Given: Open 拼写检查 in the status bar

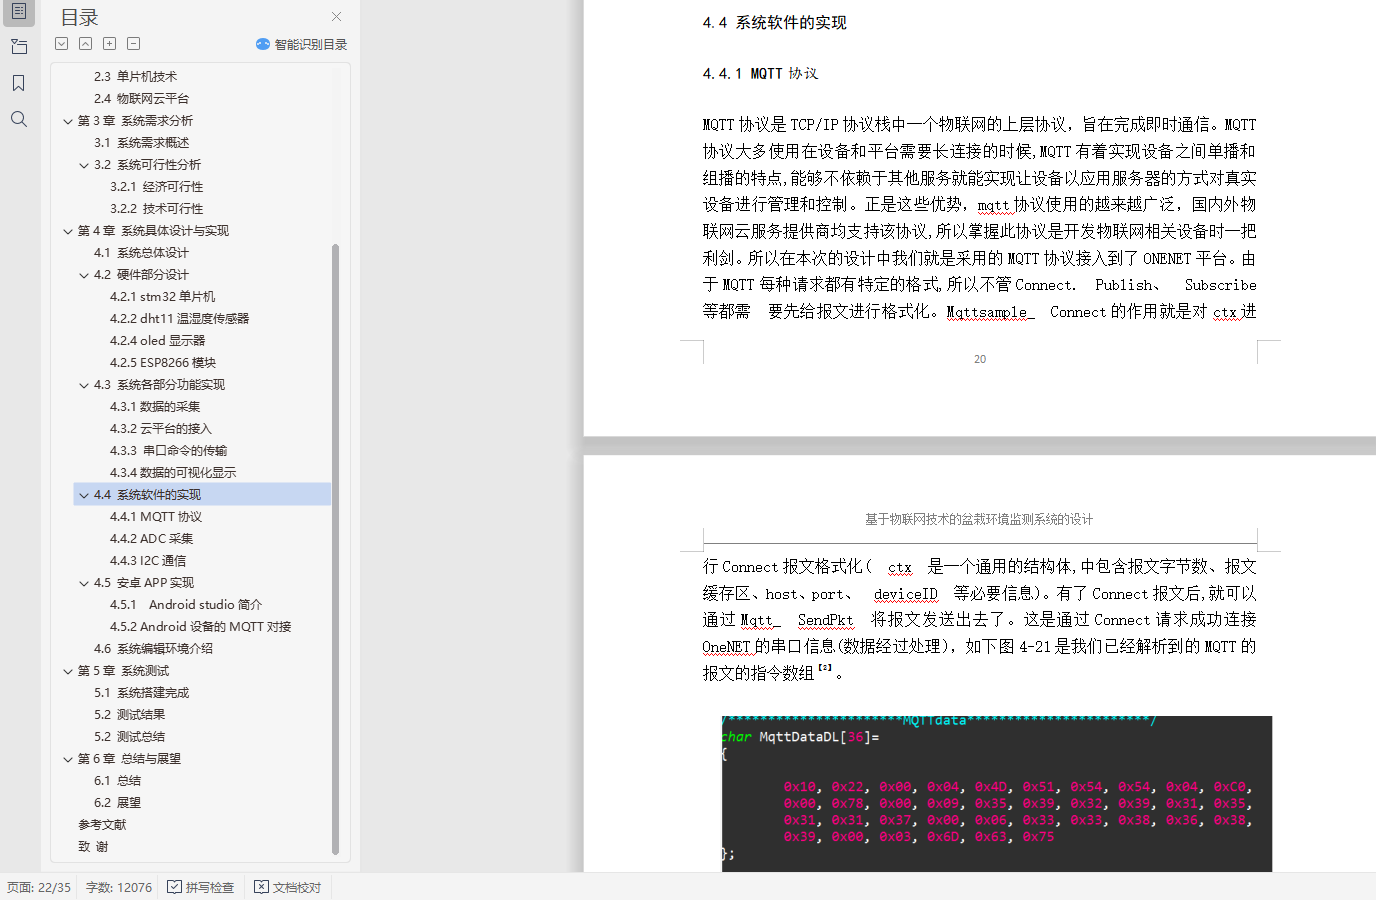Looking at the screenshot, I should pyautogui.click(x=201, y=887).
